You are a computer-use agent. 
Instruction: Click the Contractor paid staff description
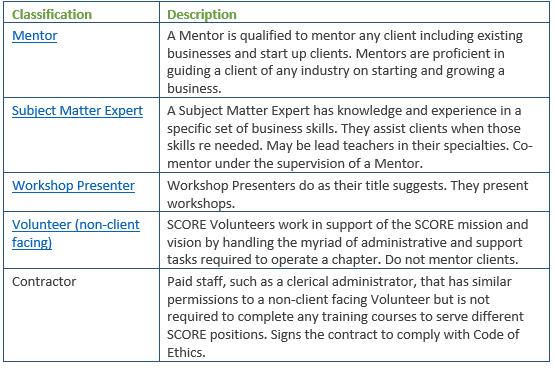click(345, 317)
